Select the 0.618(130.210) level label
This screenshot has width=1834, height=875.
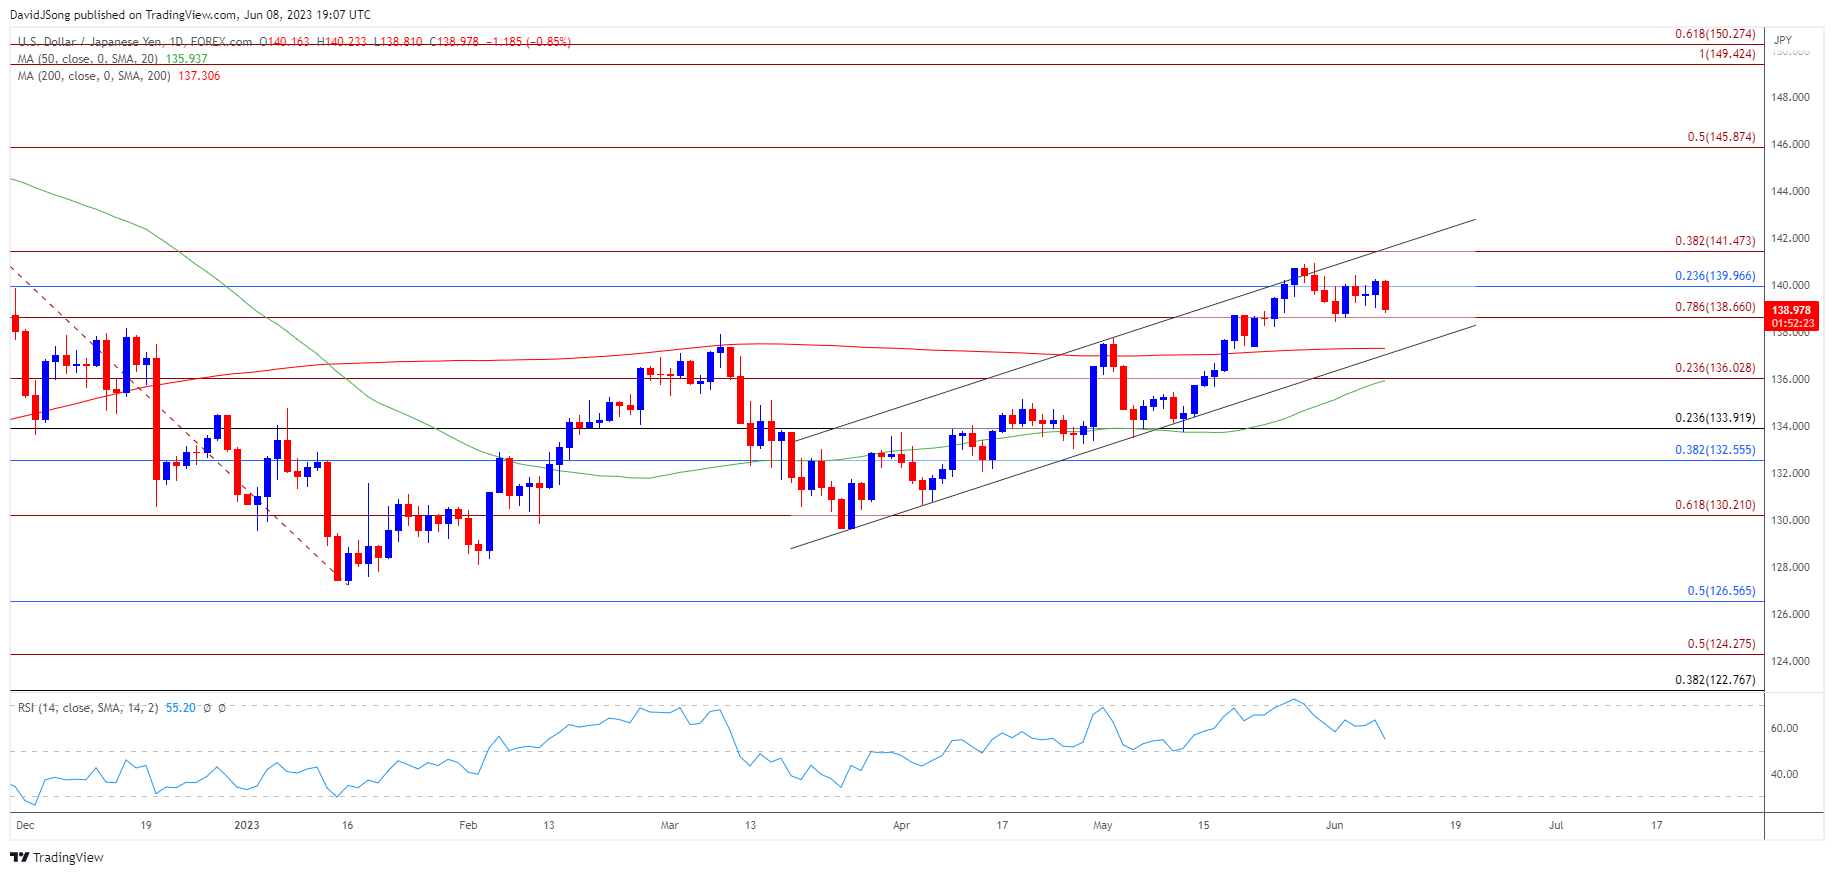tap(1715, 505)
